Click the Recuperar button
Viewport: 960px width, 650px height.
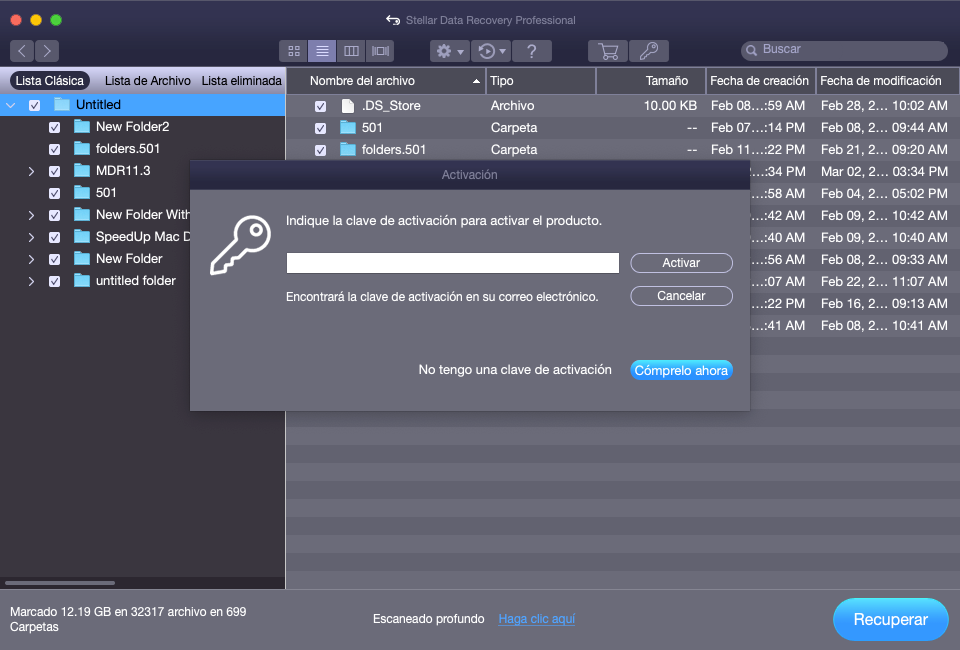point(891,619)
